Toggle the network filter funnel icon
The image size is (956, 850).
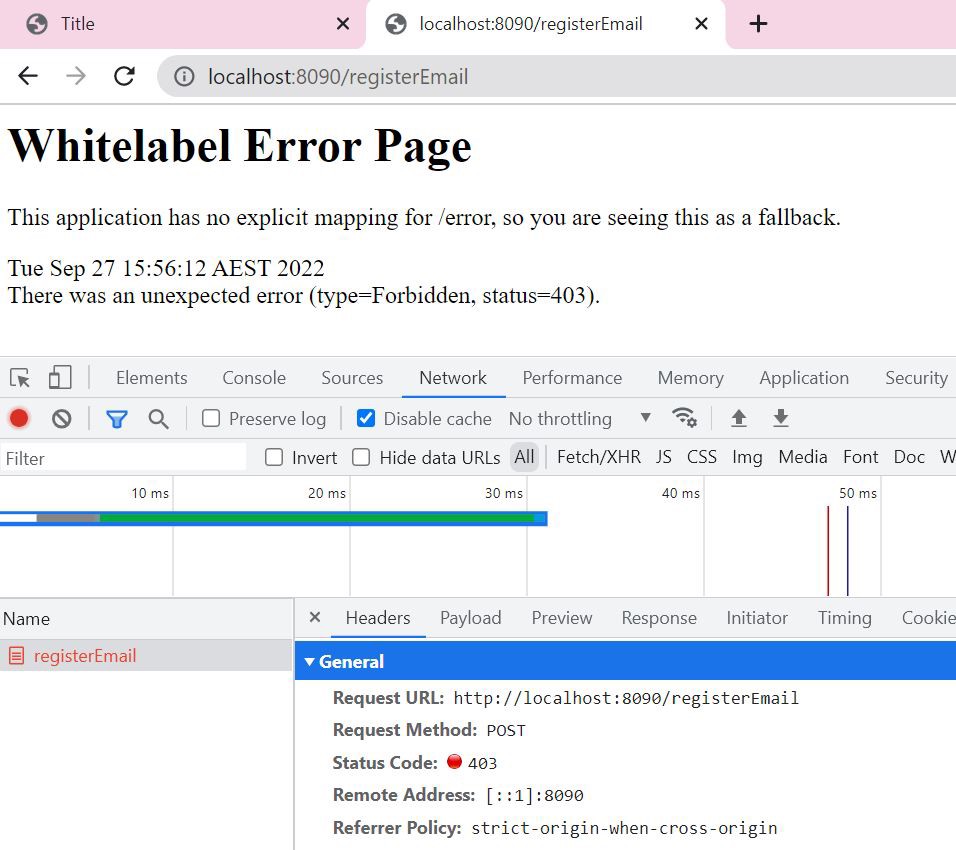[116, 419]
